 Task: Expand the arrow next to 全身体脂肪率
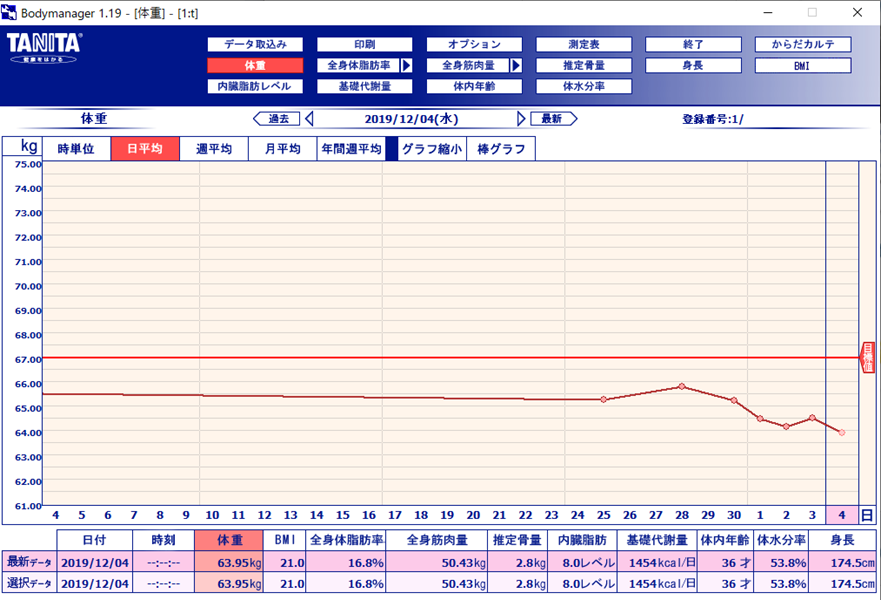[406, 65]
